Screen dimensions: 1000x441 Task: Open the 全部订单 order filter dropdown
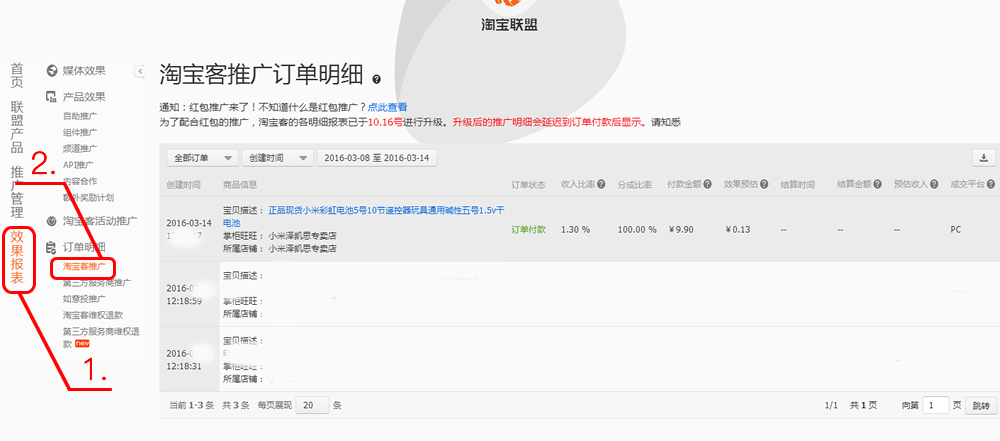pos(198,158)
